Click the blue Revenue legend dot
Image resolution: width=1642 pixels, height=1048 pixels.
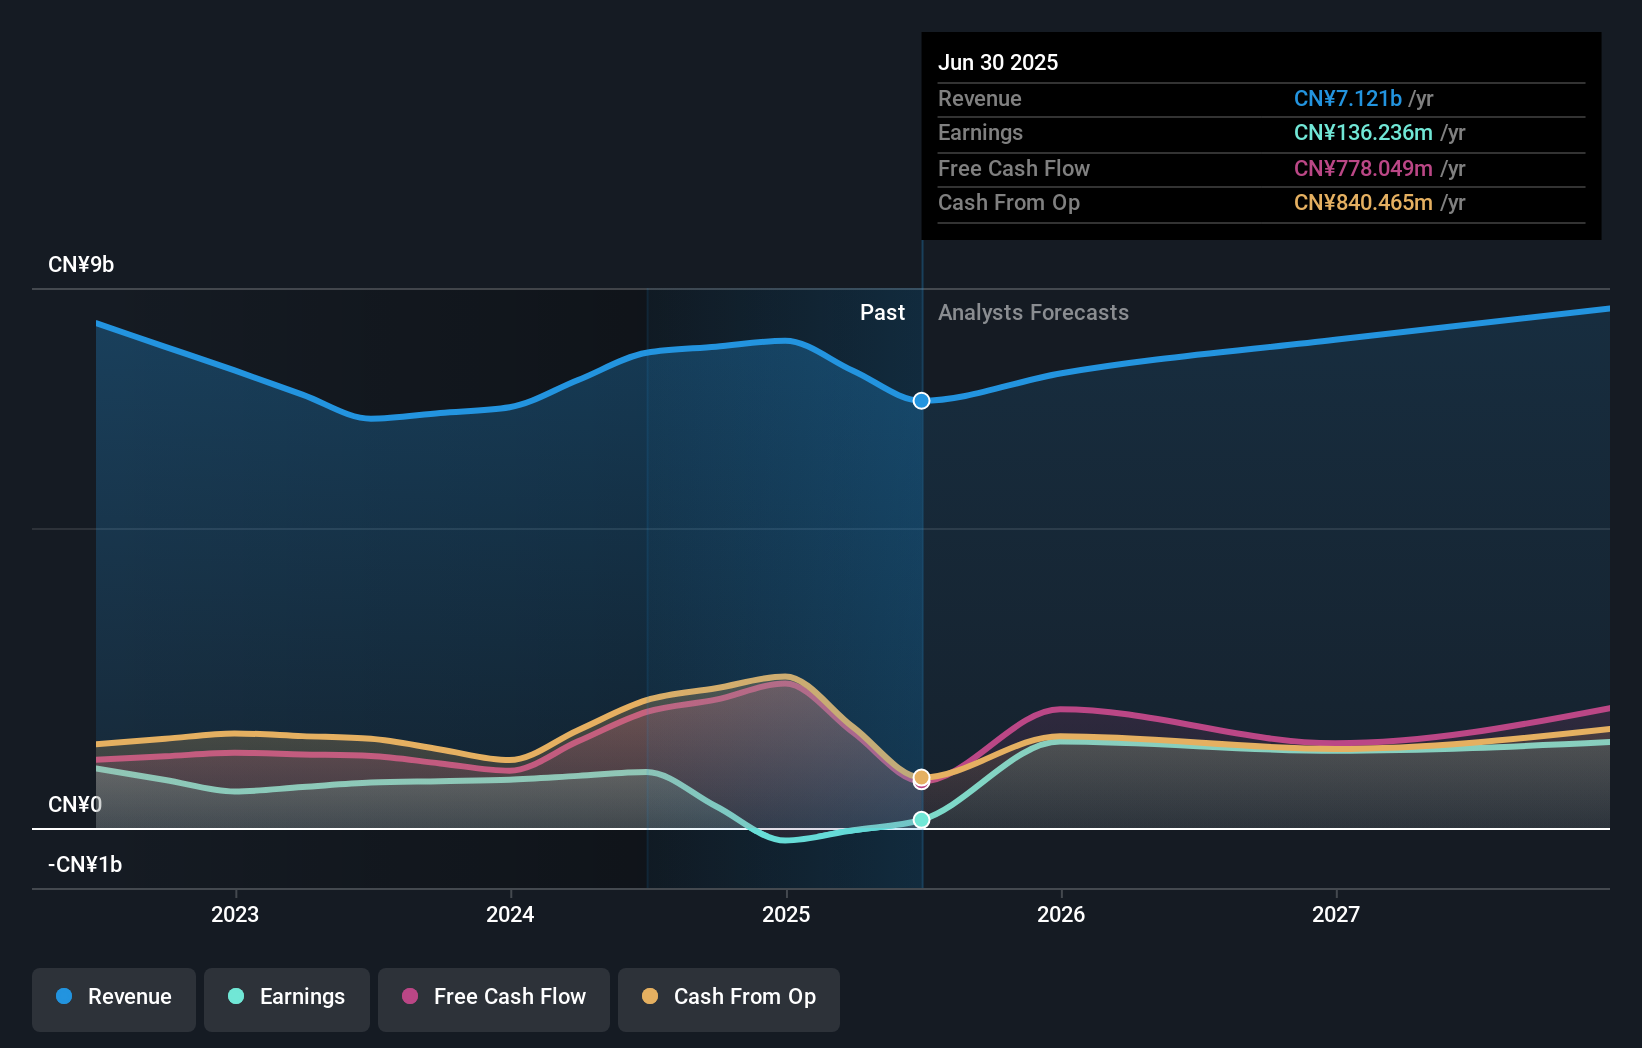pyautogui.click(x=62, y=997)
